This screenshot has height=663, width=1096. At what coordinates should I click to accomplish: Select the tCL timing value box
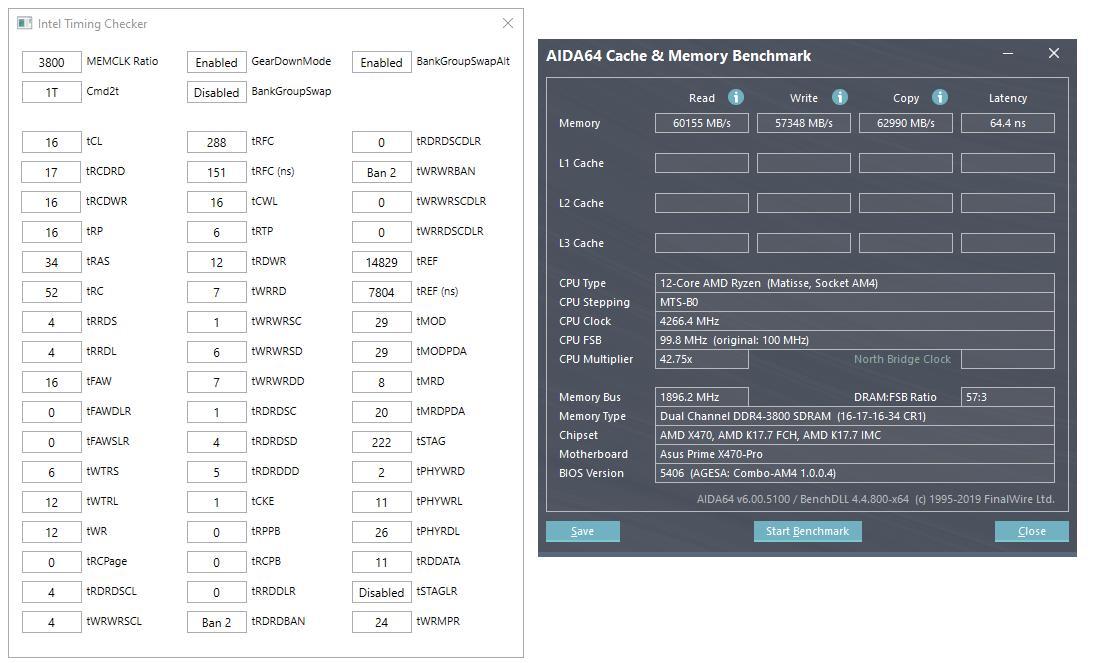click(x=51, y=142)
